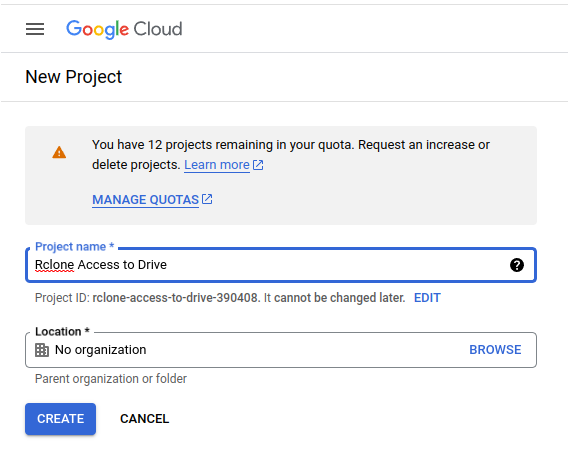Viewport: 568px width, 470px height.
Task: Click the New Project page heading
Action: pos(74,77)
